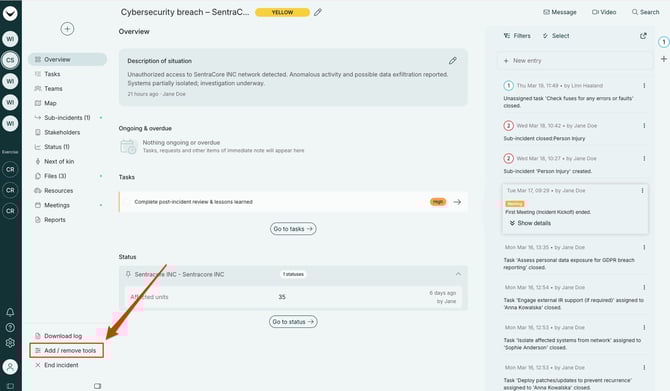Click the Affected units status row

293,297
